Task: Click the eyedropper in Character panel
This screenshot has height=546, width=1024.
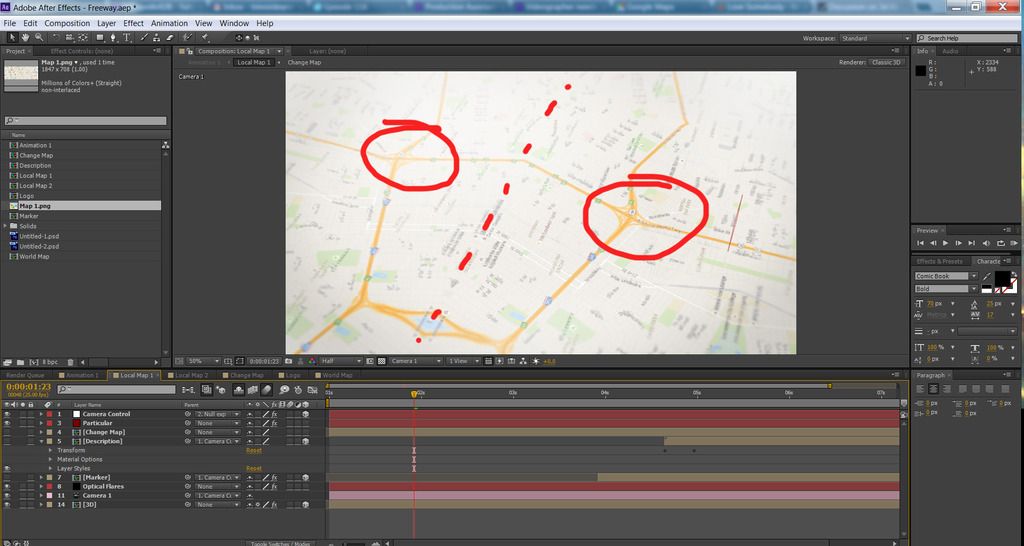Action: (x=986, y=276)
